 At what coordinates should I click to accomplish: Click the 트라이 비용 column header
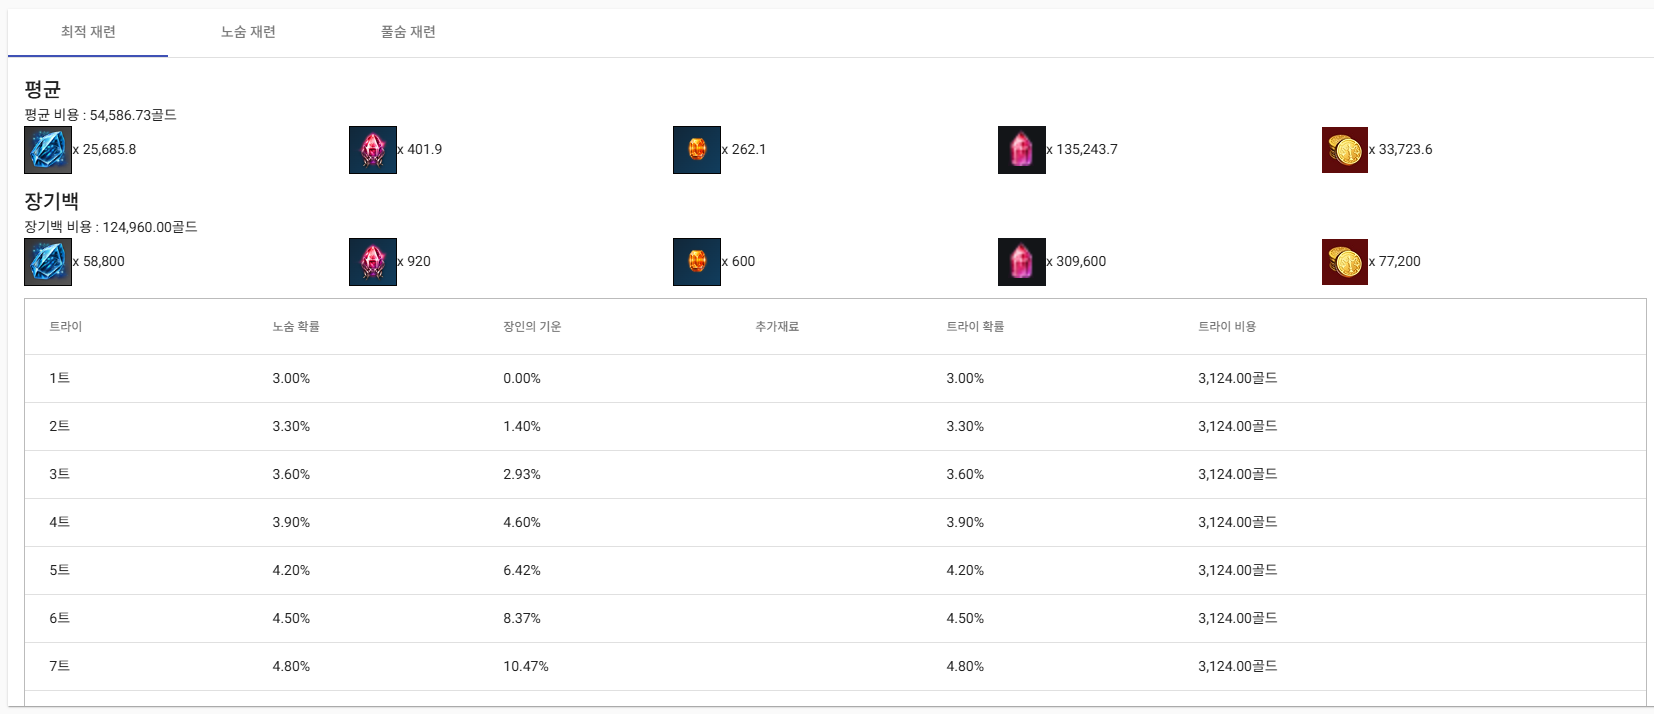[x=1227, y=327]
